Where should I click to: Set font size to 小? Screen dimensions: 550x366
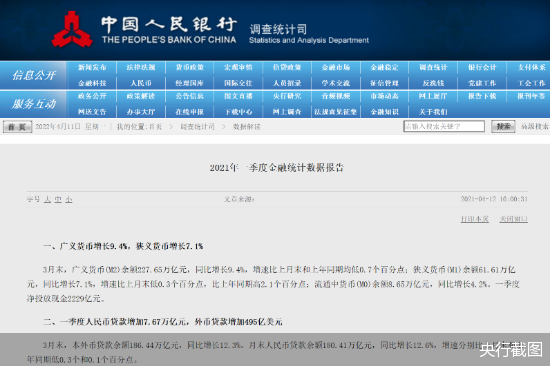[x=69, y=199]
